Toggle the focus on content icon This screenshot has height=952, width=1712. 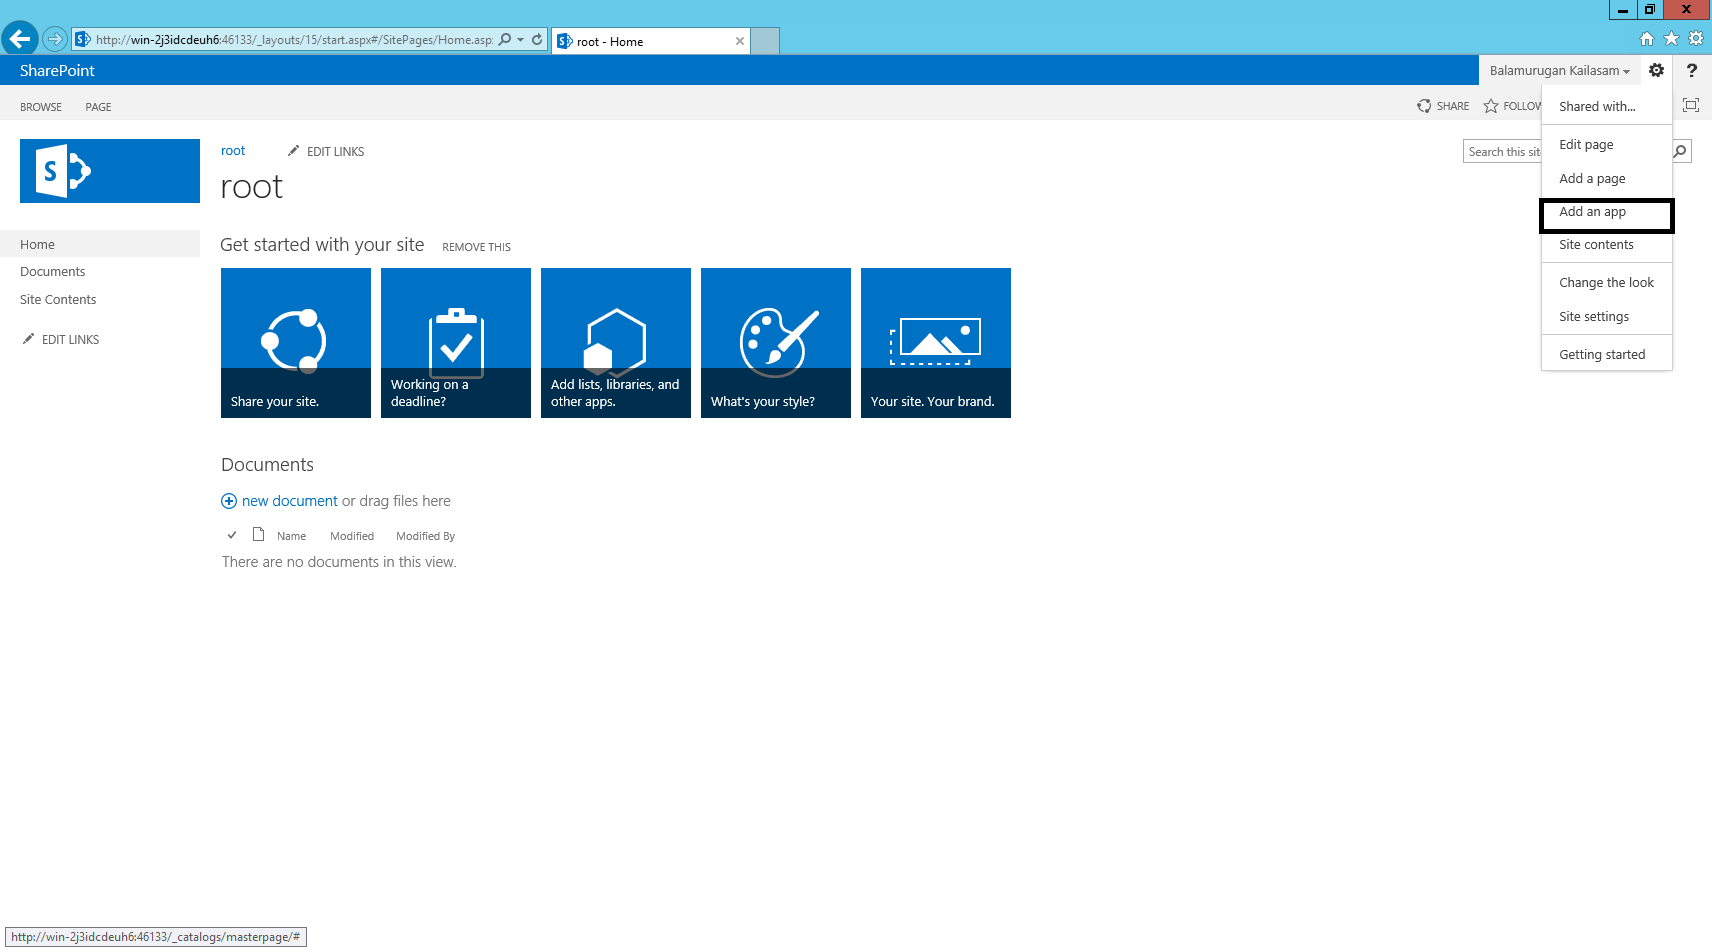click(x=1691, y=105)
